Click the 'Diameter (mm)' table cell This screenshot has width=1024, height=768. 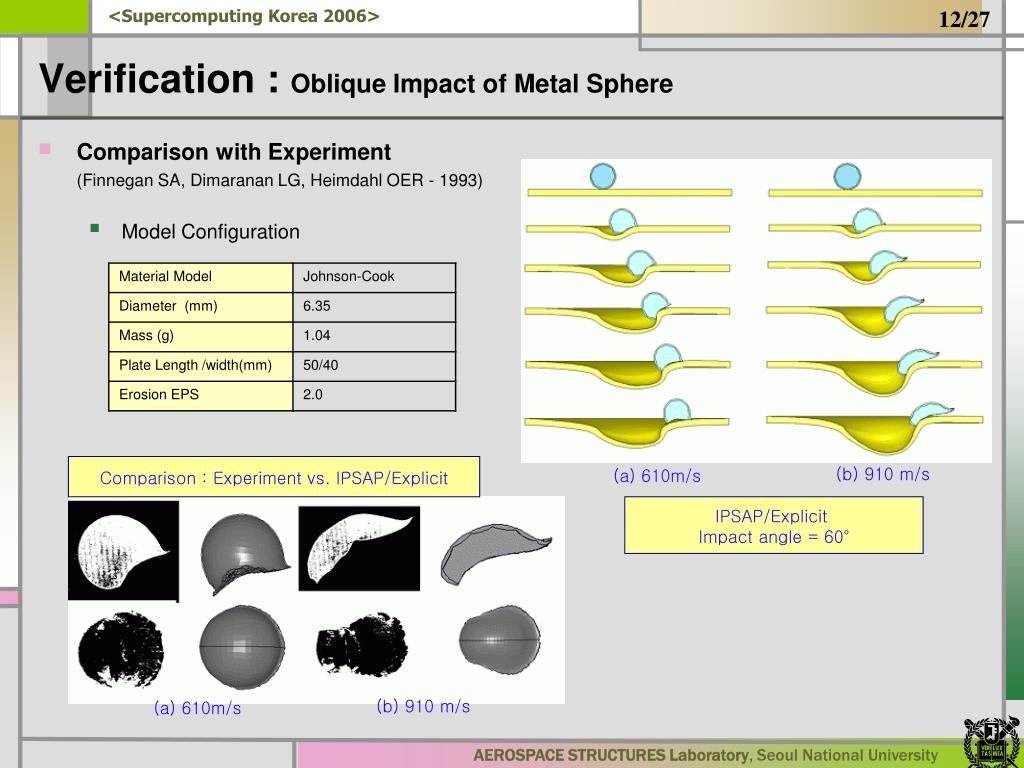coord(200,306)
